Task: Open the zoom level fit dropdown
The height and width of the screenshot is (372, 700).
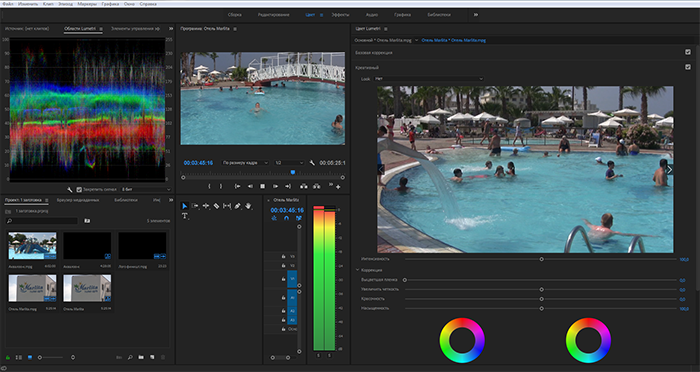Action: click(245, 163)
